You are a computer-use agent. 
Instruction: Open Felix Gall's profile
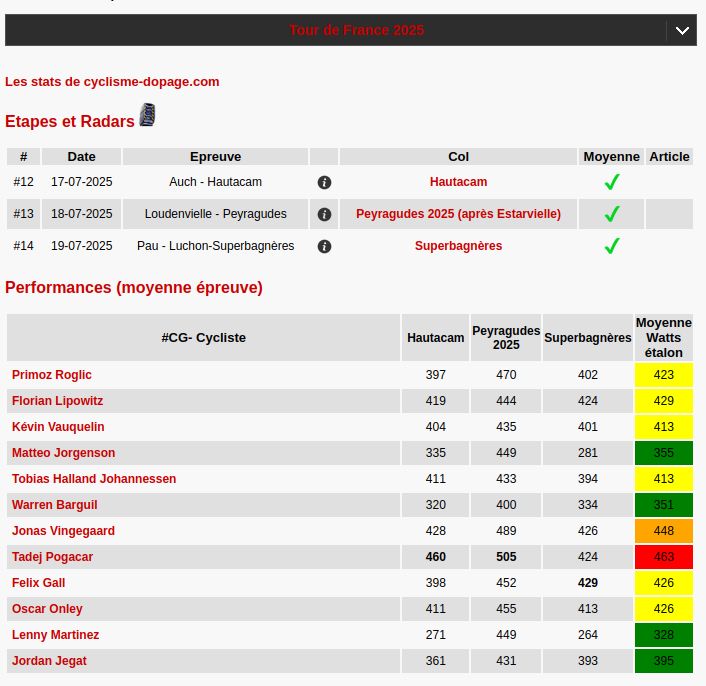pos(38,583)
